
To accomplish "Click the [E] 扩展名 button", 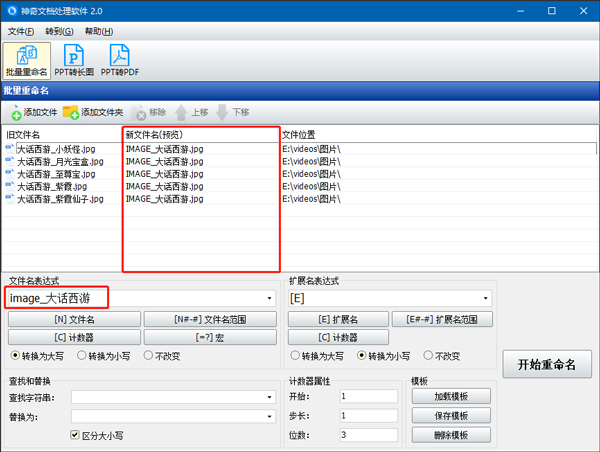I will [x=338, y=319].
